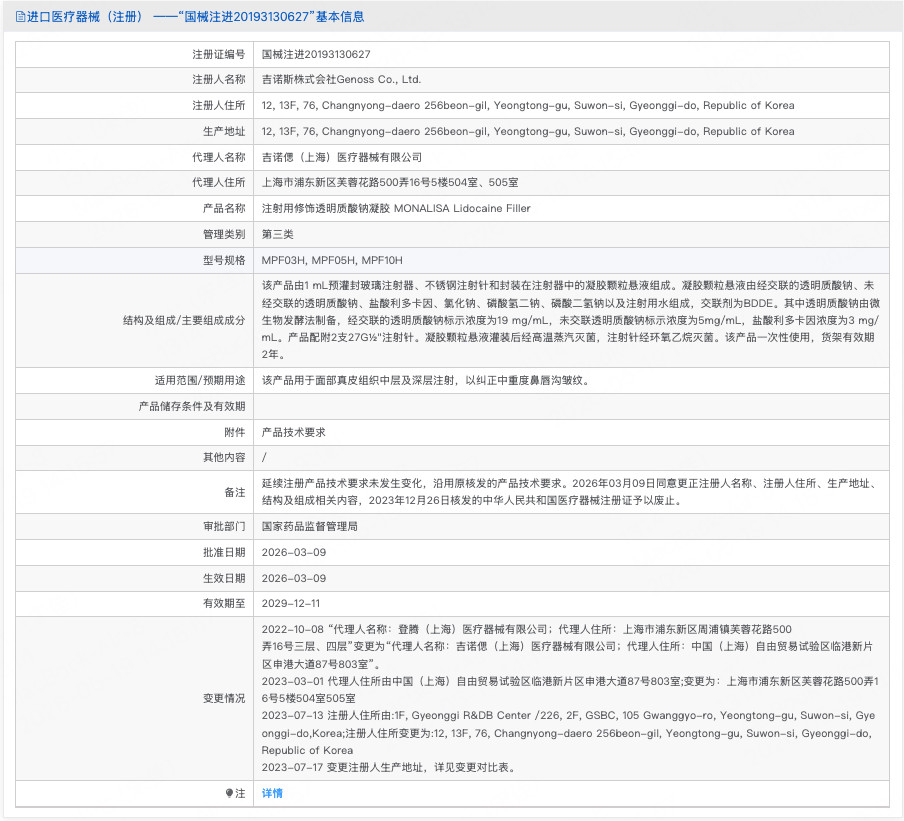
Task: Click the 代理人住所 label
Action: 219,183
